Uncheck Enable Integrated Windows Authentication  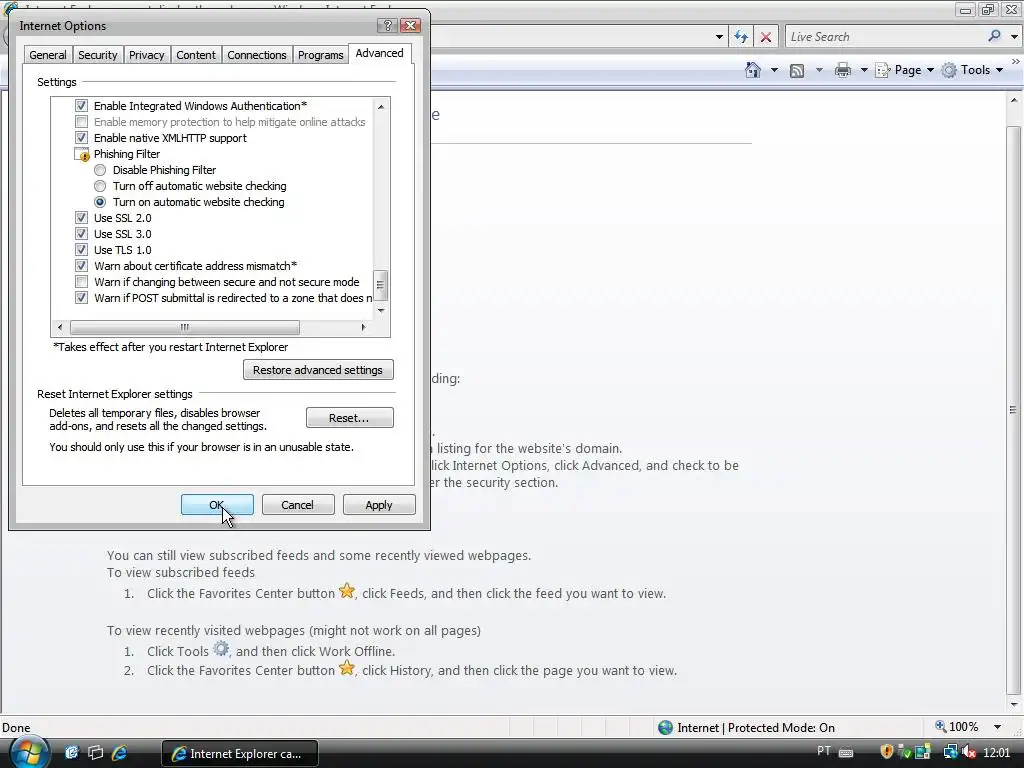click(81, 106)
